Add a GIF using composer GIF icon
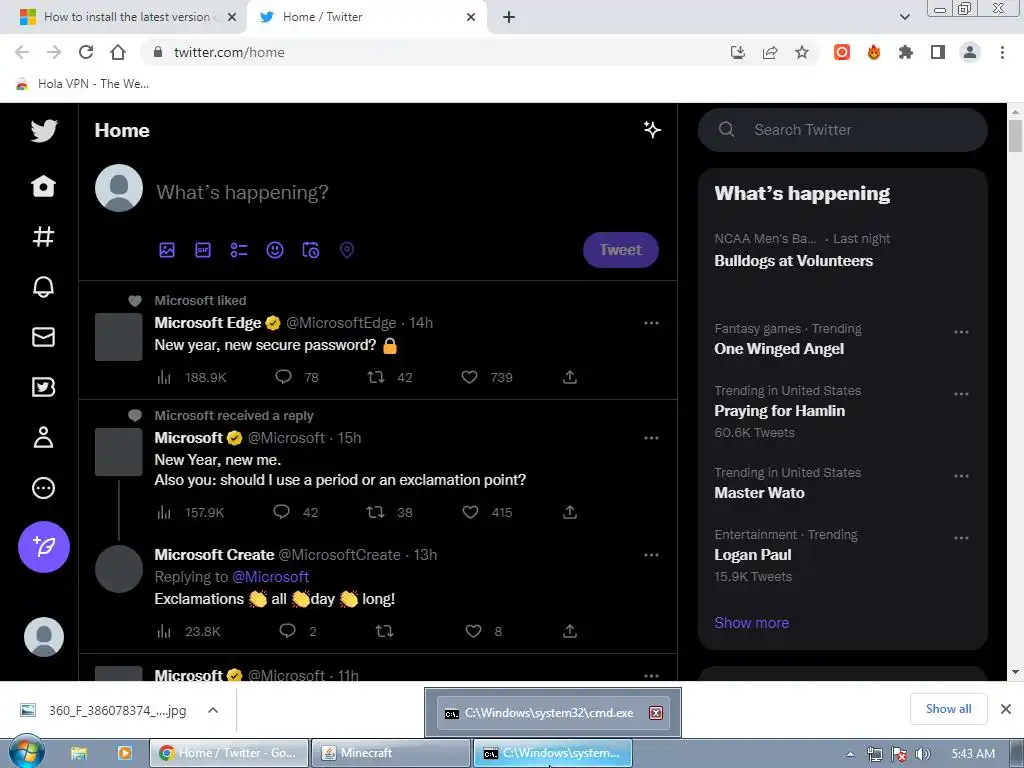This screenshot has height=768, width=1024. [203, 250]
